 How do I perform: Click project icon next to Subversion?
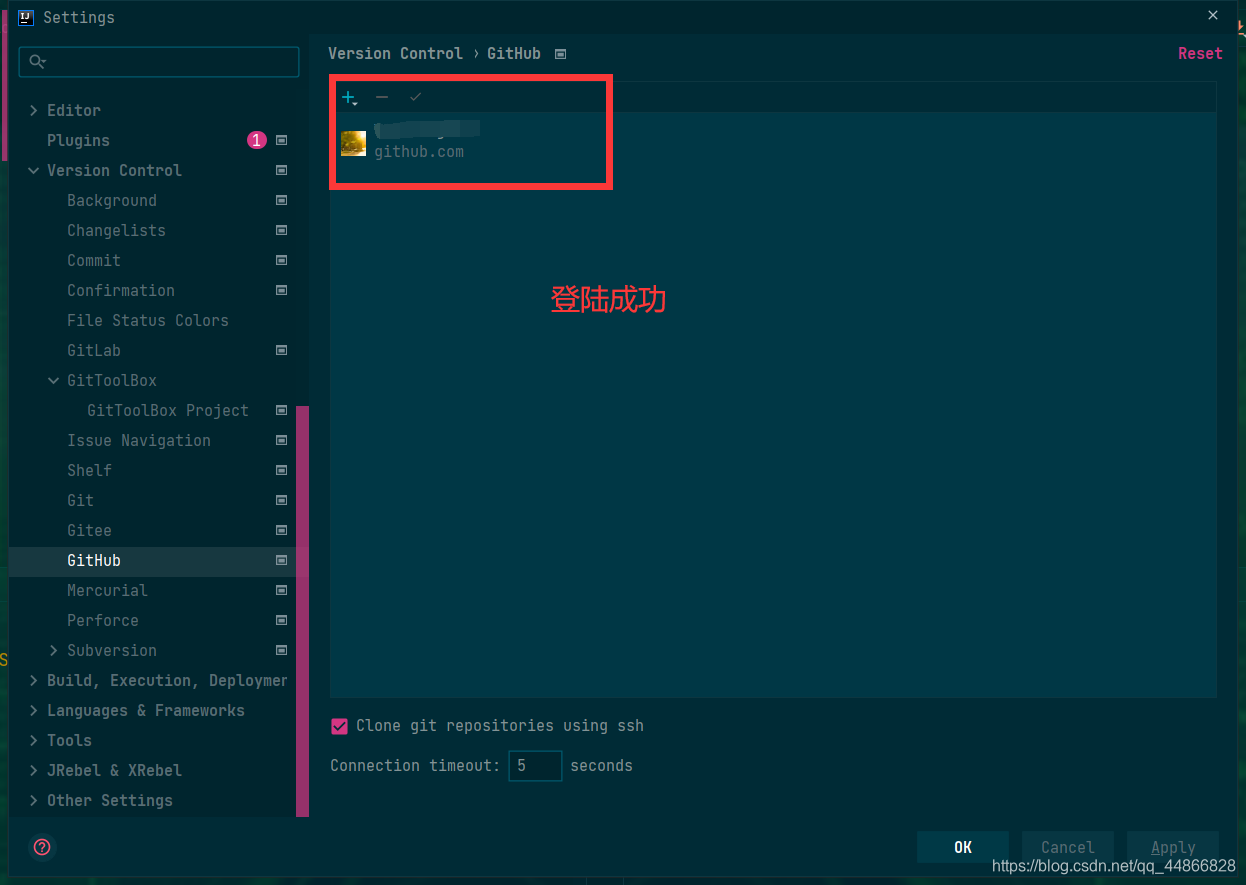pos(282,651)
